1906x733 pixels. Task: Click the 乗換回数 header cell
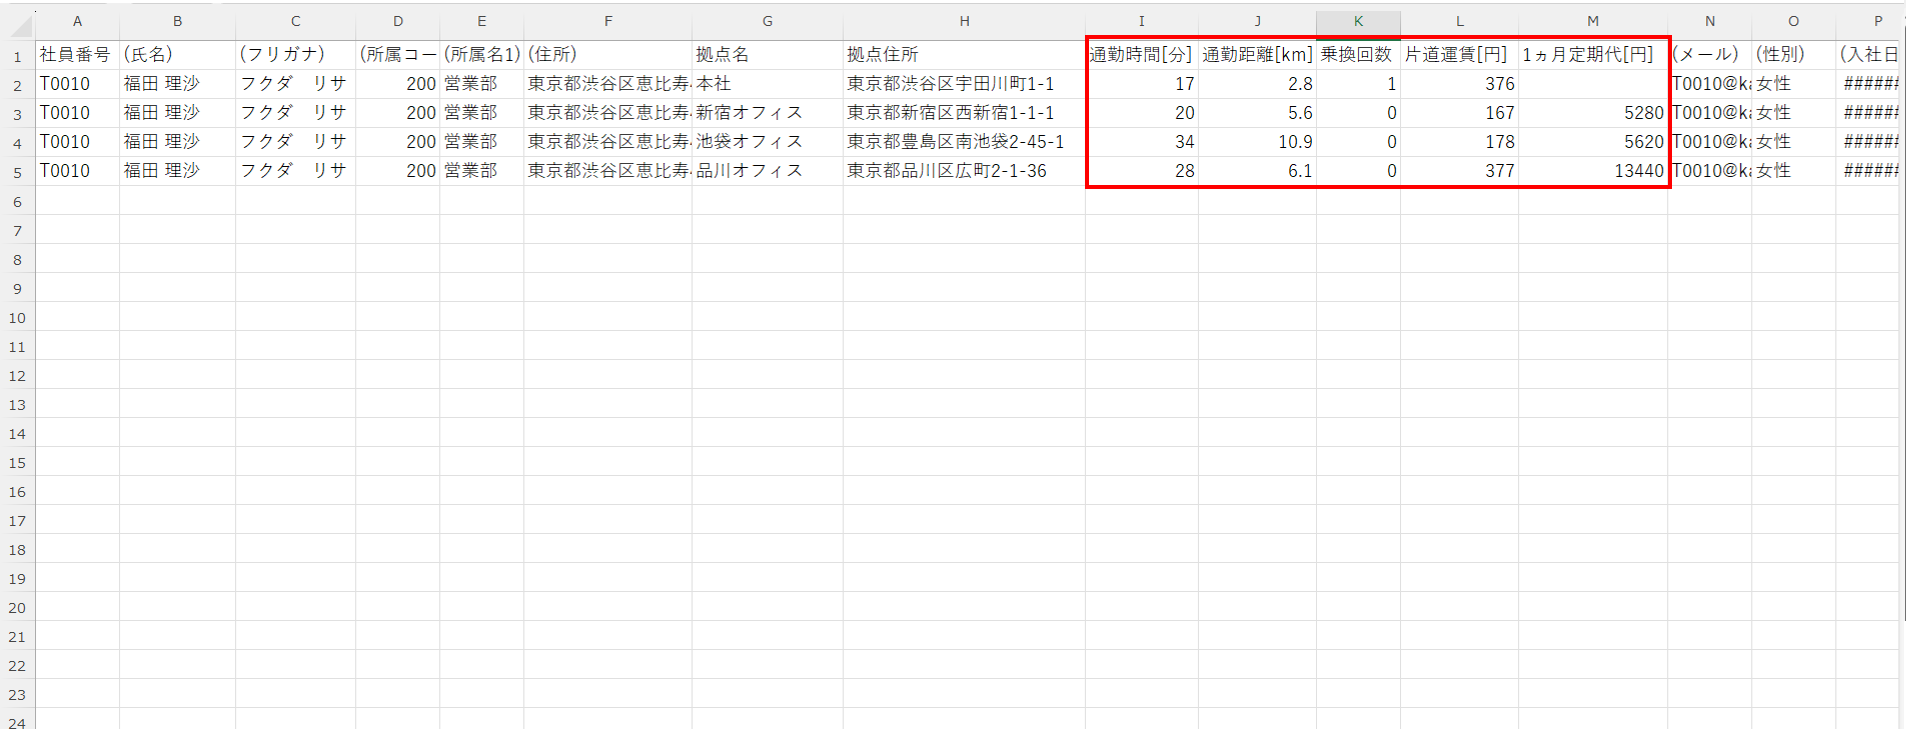click(x=1357, y=55)
